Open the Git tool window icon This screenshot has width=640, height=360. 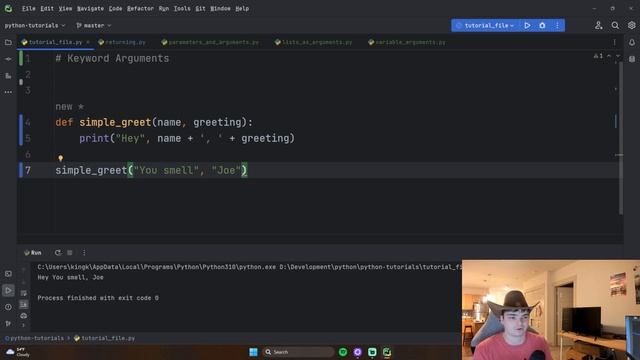pyautogui.click(x=8, y=323)
